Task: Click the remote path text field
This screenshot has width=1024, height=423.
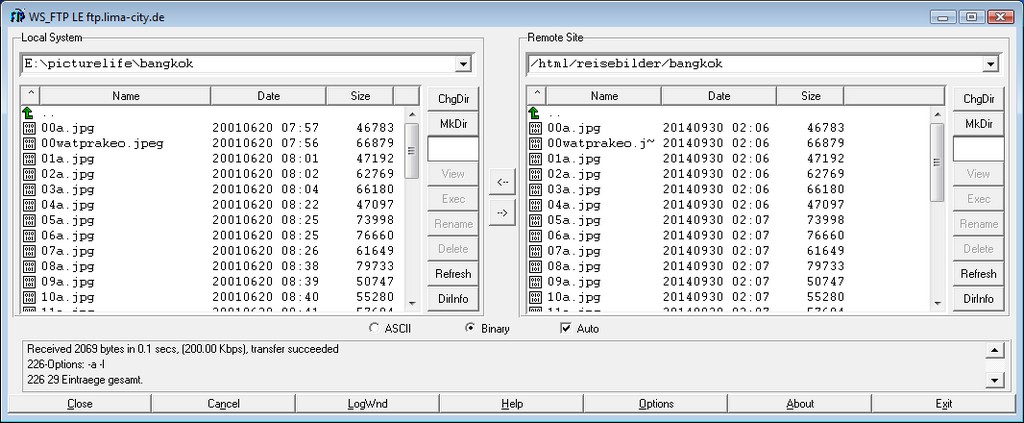Action: [x=754, y=64]
